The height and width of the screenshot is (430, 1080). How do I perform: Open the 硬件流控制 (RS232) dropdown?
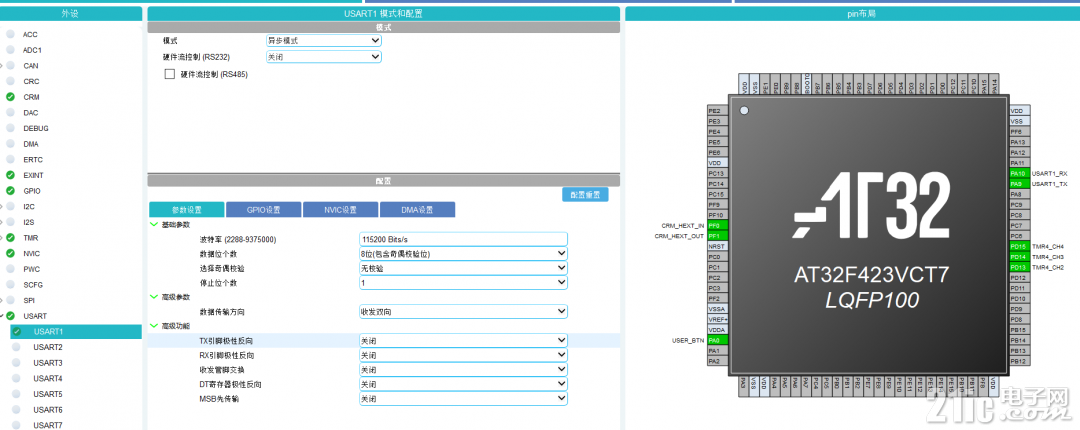[x=324, y=57]
